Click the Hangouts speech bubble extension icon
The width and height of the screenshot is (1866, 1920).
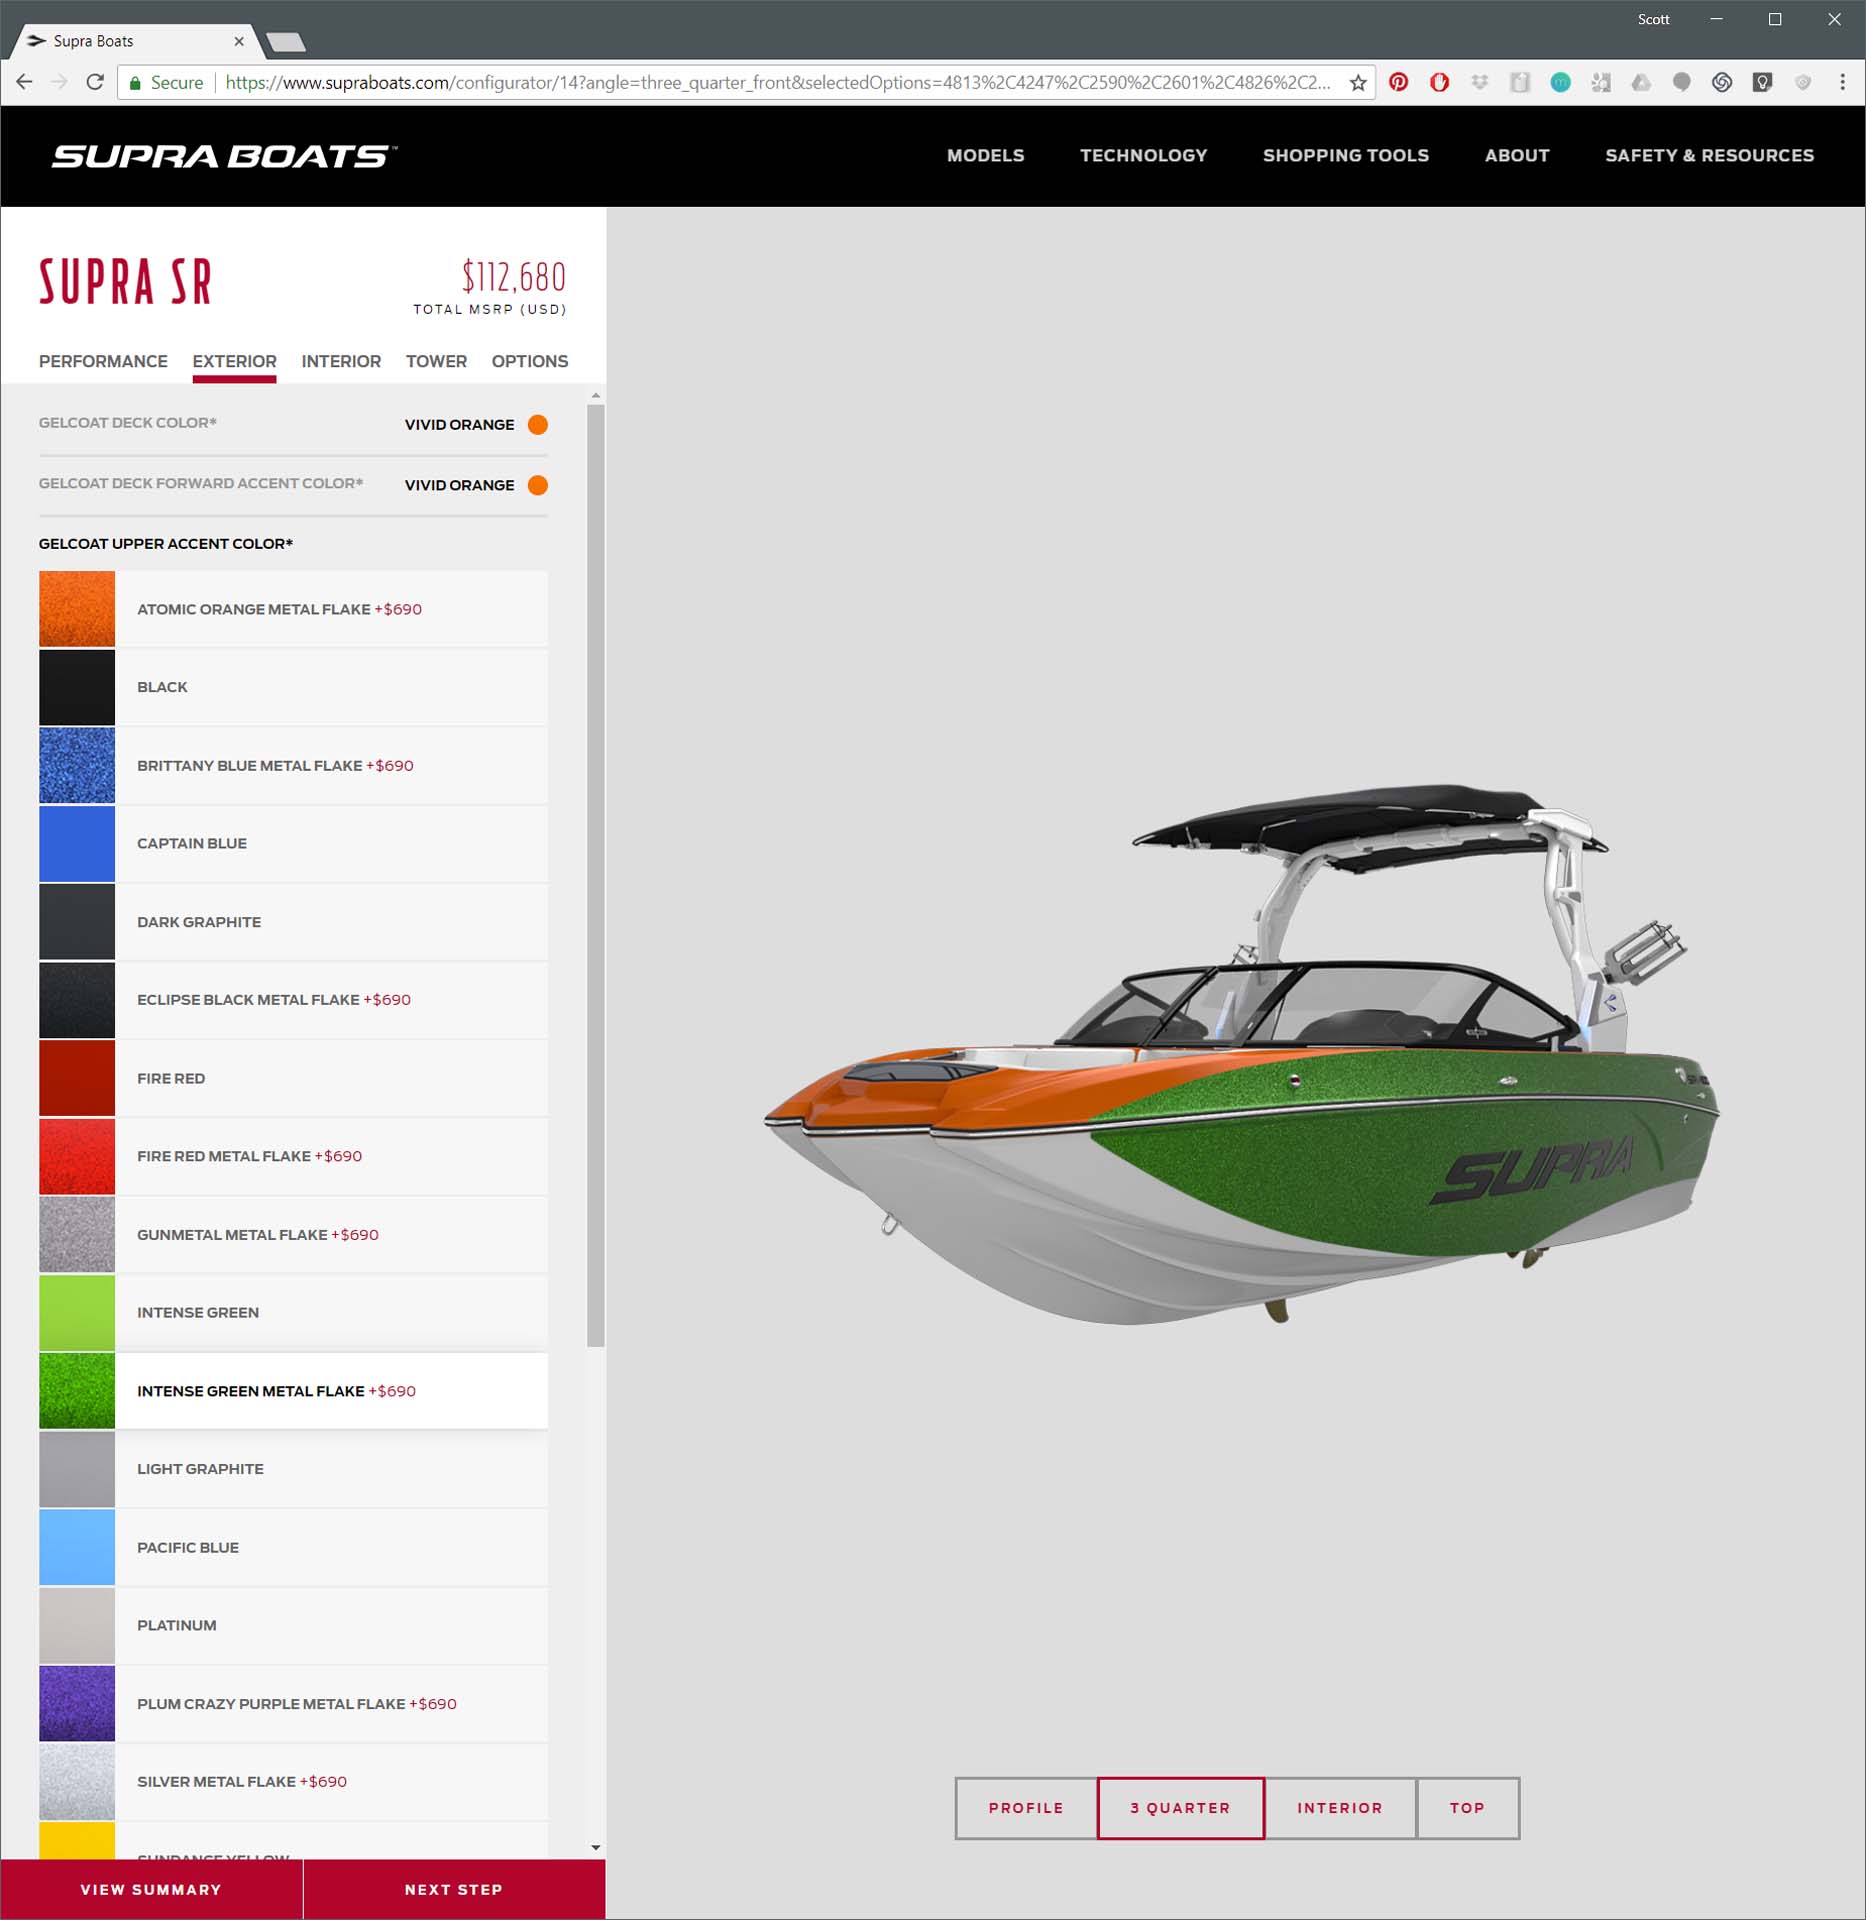tap(1681, 82)
